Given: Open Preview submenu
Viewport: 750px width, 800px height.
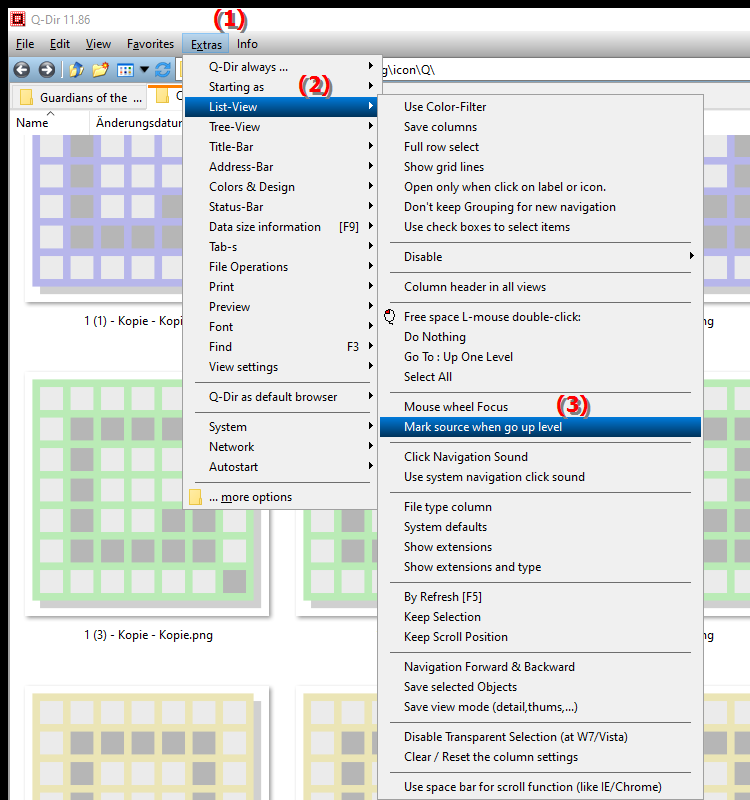Looking at the screenshot, I should [x=282, y=307].
